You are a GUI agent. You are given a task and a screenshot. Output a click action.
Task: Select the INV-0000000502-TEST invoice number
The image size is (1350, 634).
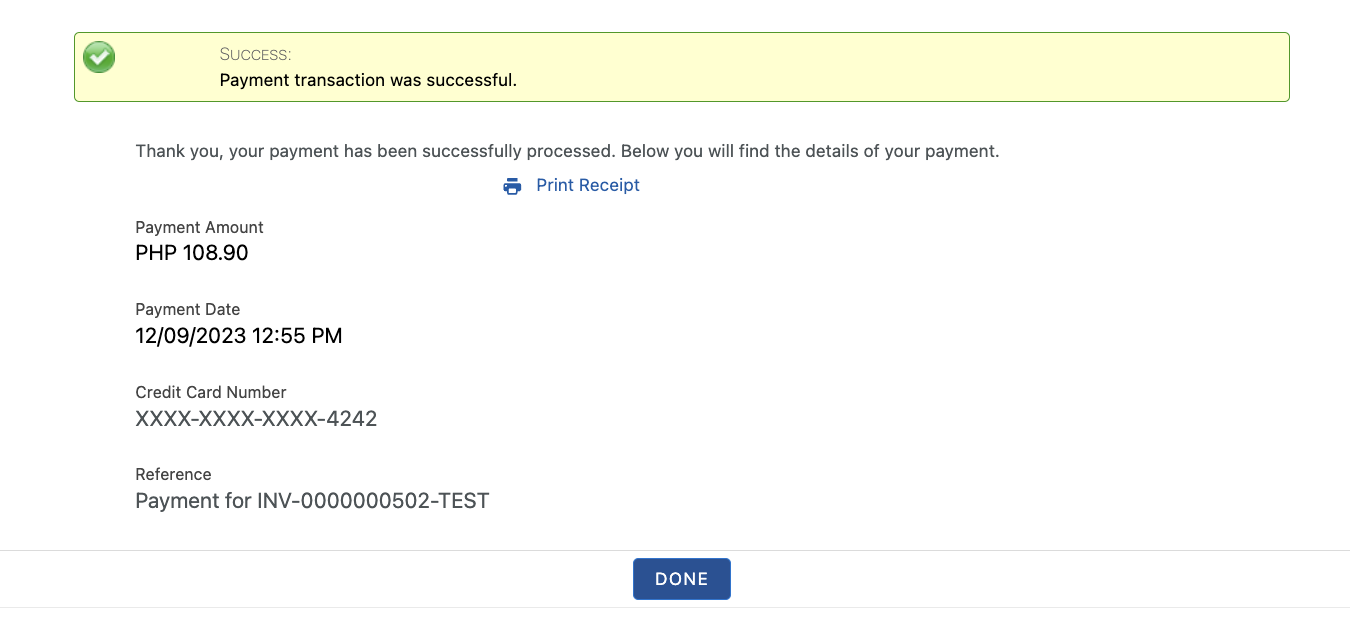[373, 501]
